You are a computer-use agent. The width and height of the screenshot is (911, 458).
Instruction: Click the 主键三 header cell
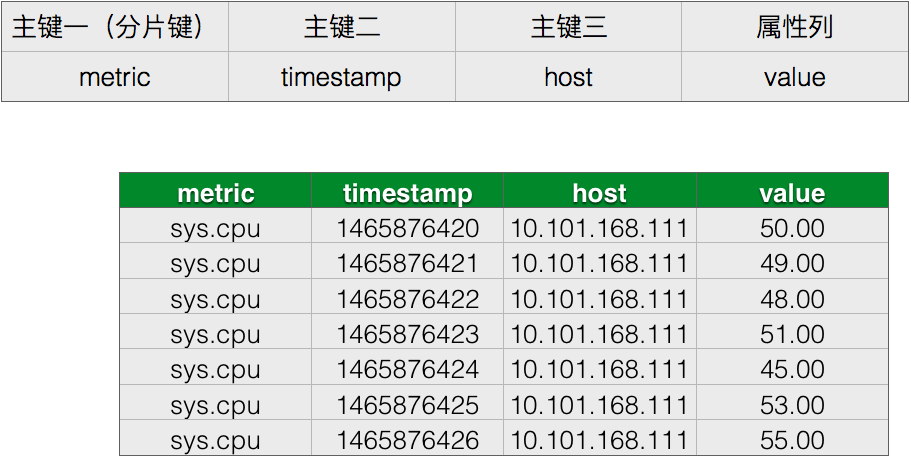(x=568, y=27)
